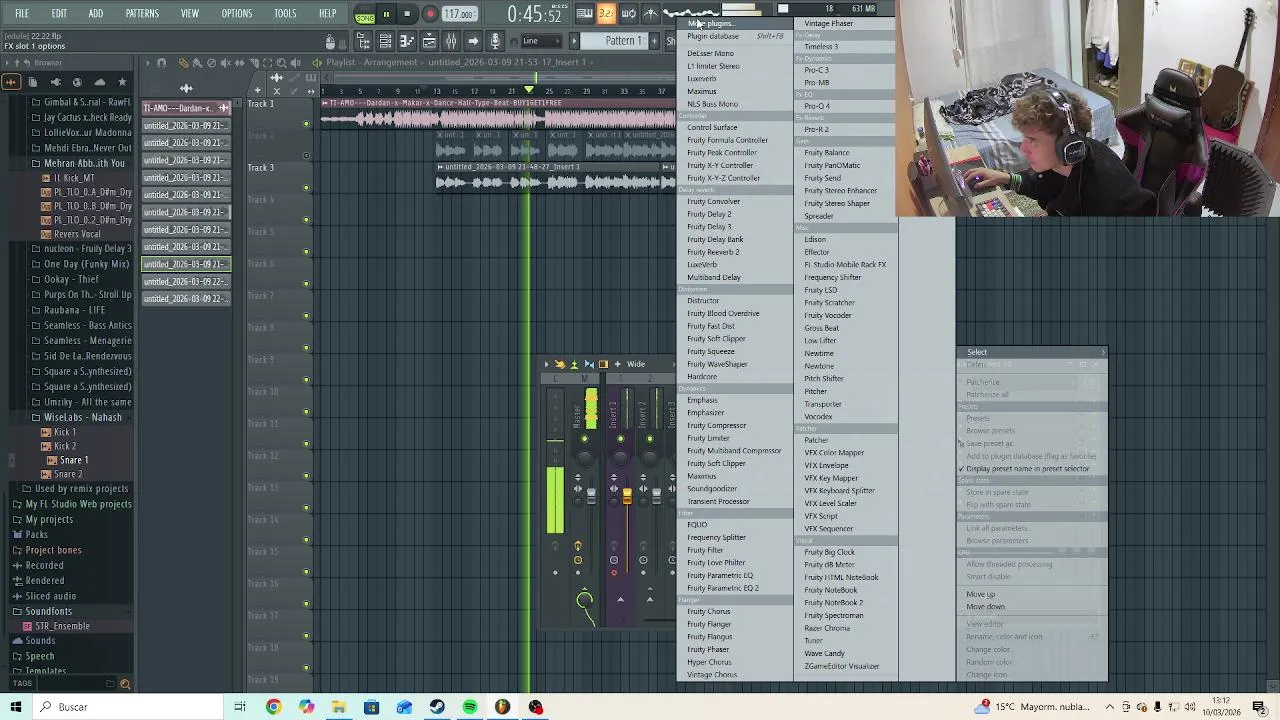Choose Fruity Reeverb 2 plugin
This screenshot has width=1280, height=720.
tap(713, 252)
